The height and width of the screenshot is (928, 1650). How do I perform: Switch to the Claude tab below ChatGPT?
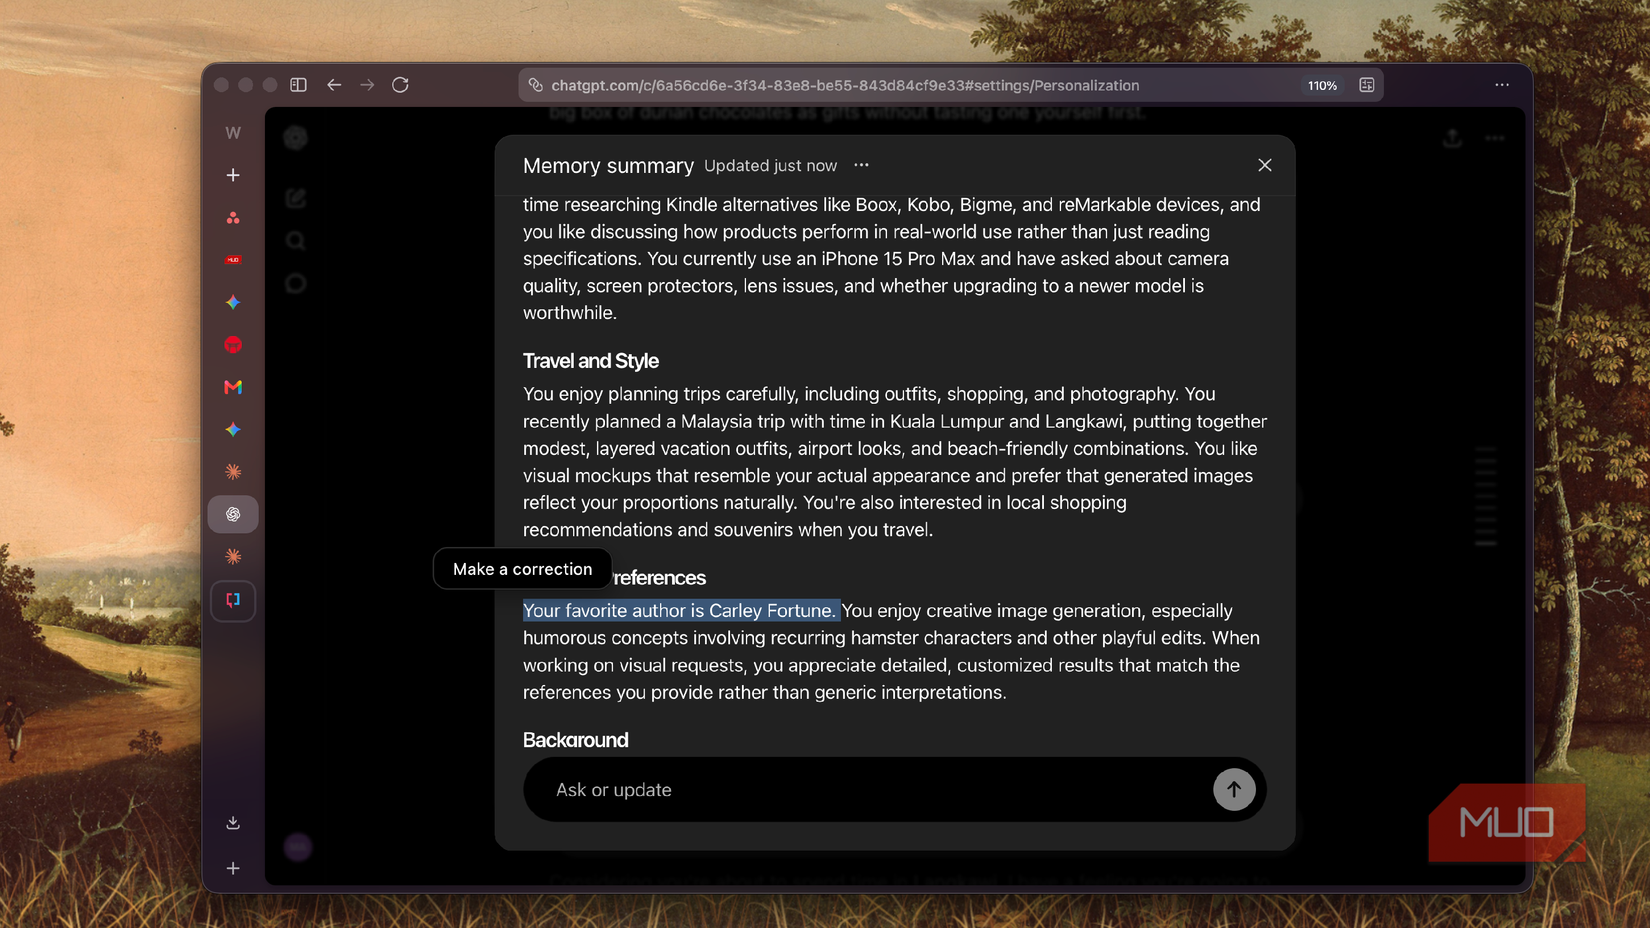tap(233, 556)
